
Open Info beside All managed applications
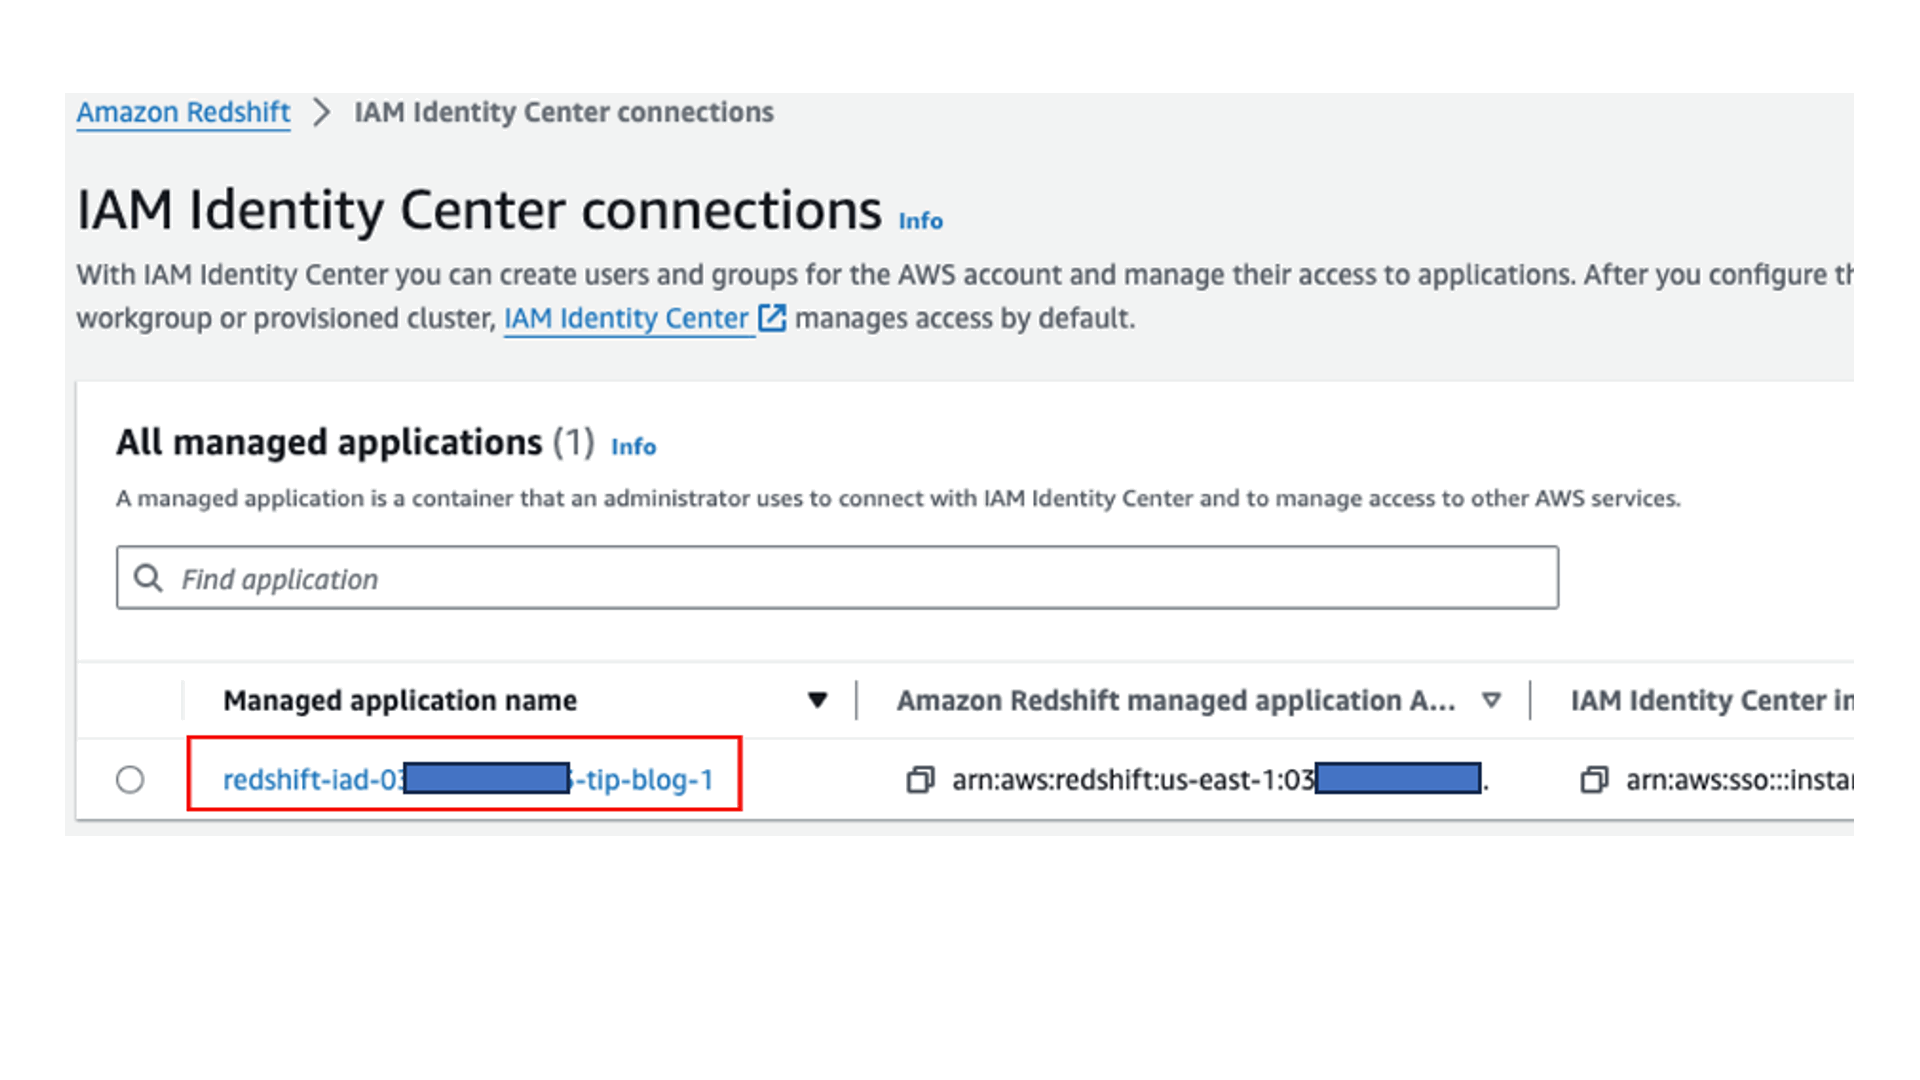pyautogui.click(x=633, y=447)
